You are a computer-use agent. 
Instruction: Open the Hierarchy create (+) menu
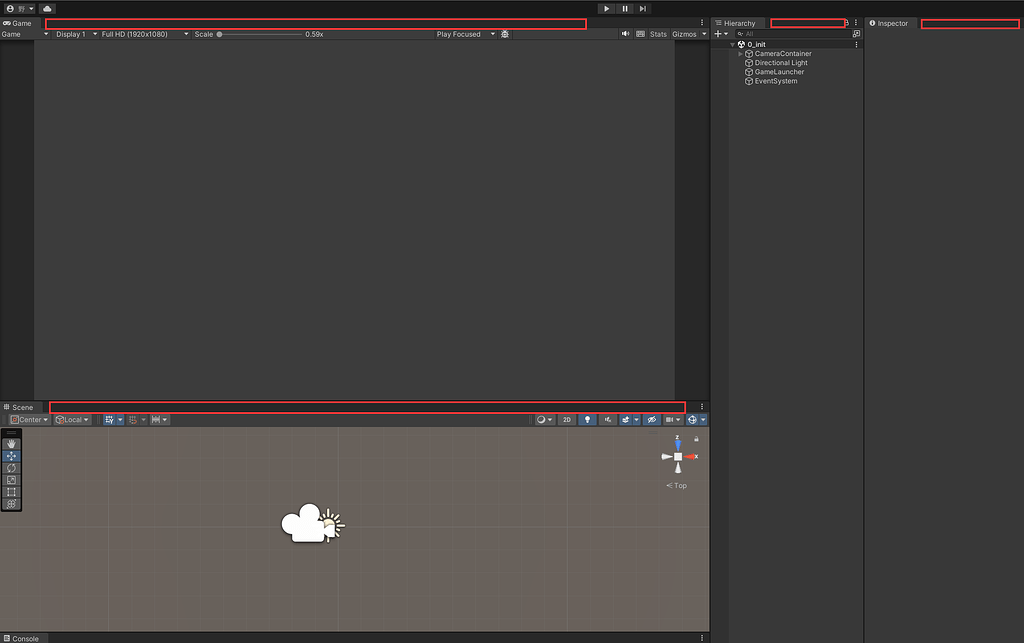(x=719, y=33)
